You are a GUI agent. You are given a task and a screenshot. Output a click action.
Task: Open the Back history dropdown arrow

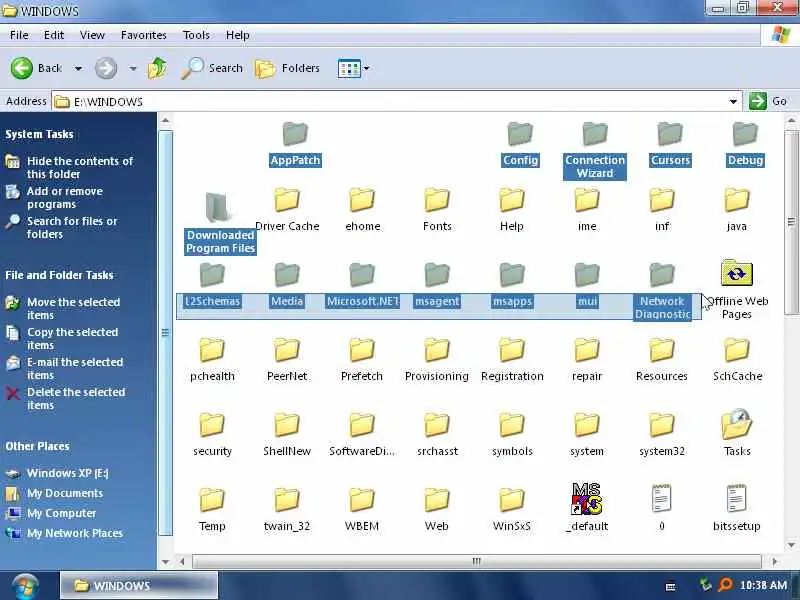click(78, 68)
